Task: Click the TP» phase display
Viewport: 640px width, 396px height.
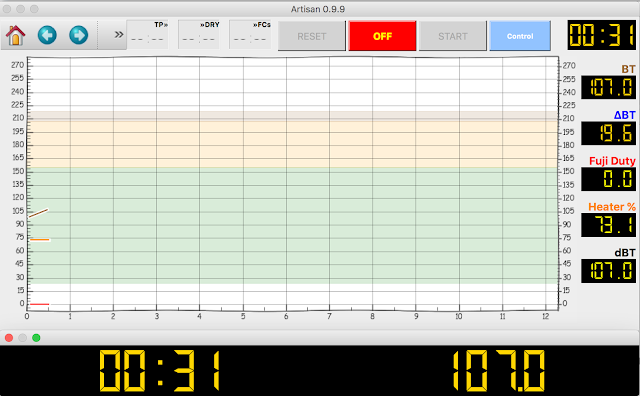Action: click(147, 35)
